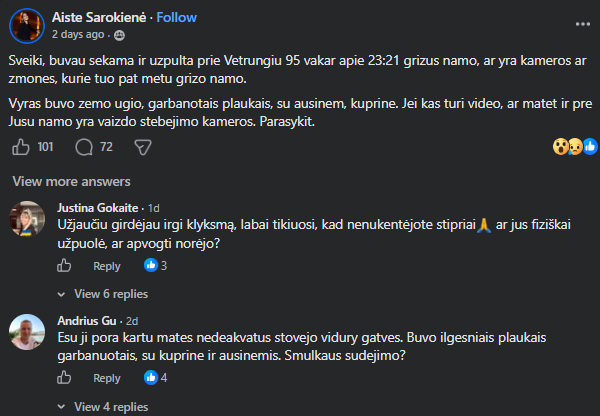The height and width of the screenshot is (416, 600).
Task: Share the post using the send icon
Action: point(143,147)
